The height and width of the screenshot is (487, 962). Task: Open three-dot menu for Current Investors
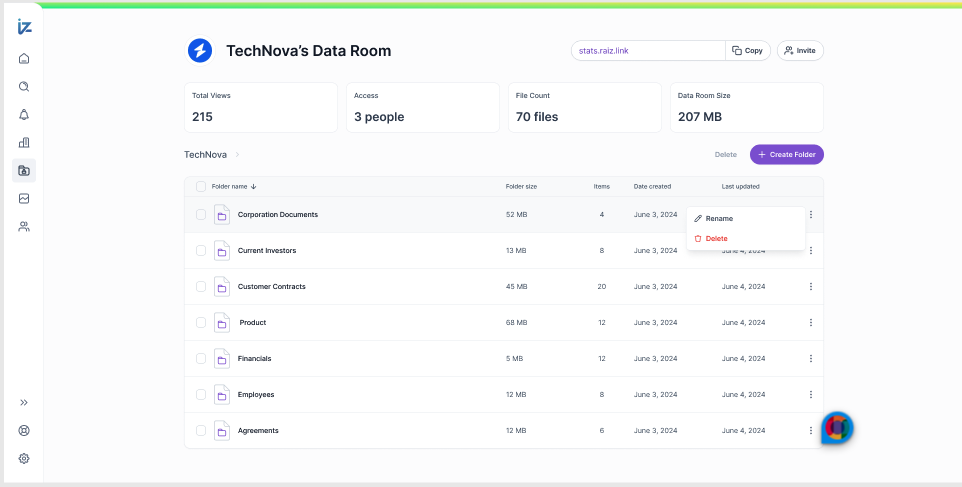coord(810,251)
